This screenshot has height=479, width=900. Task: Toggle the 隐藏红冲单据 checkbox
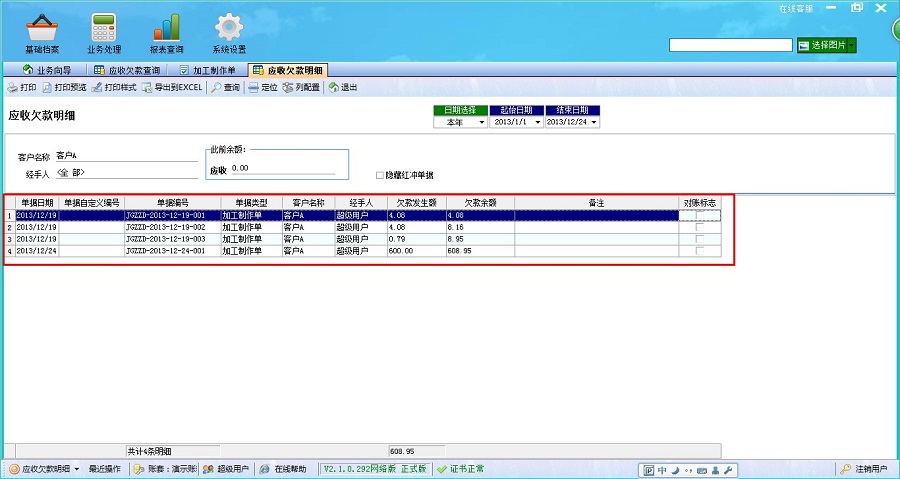(x=379, y=175)
